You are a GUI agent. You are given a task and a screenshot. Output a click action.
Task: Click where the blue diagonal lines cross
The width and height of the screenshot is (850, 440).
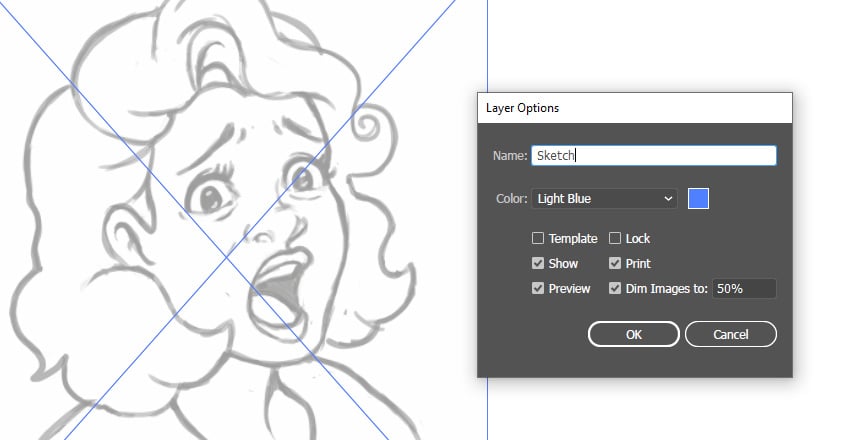(x=228, y=256)
